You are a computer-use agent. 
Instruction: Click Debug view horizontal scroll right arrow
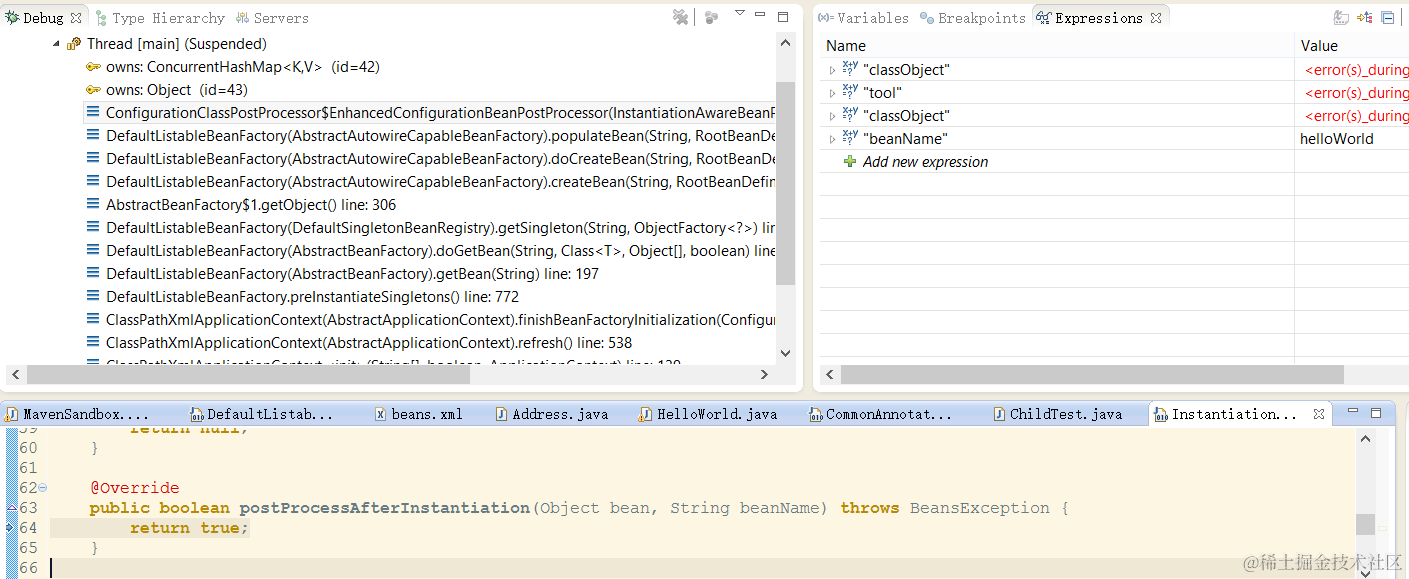[x=764, y=375]
